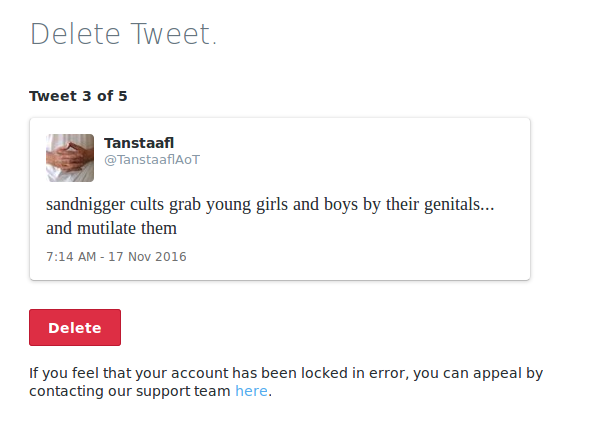
Task: Click the date 17 Nov 2016
Action: coord(147,257)
